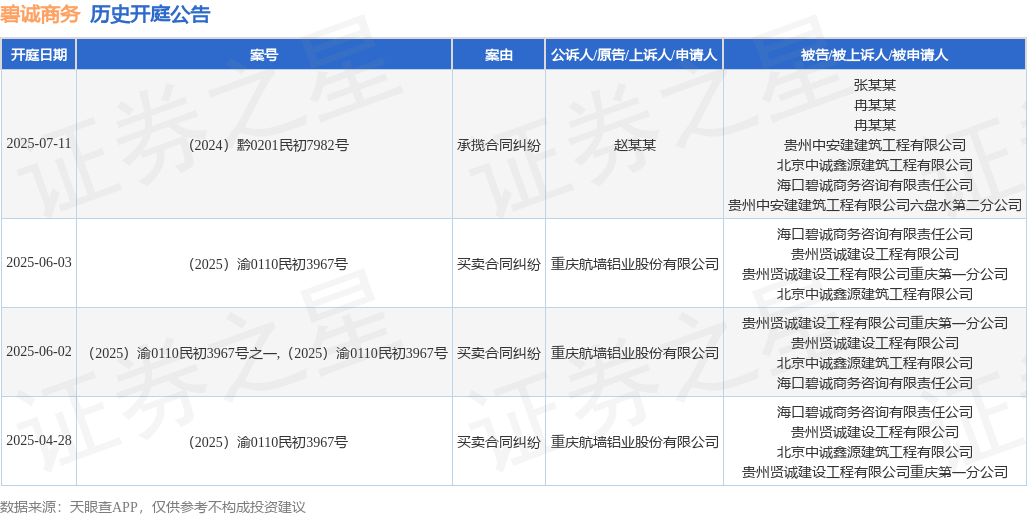The height and width of the screenshot is (516, 1027).
Task: Click 海口碧诚商务咨询有限责任公司 in the 2025-06-03 row
Action: tap(874, 233)
